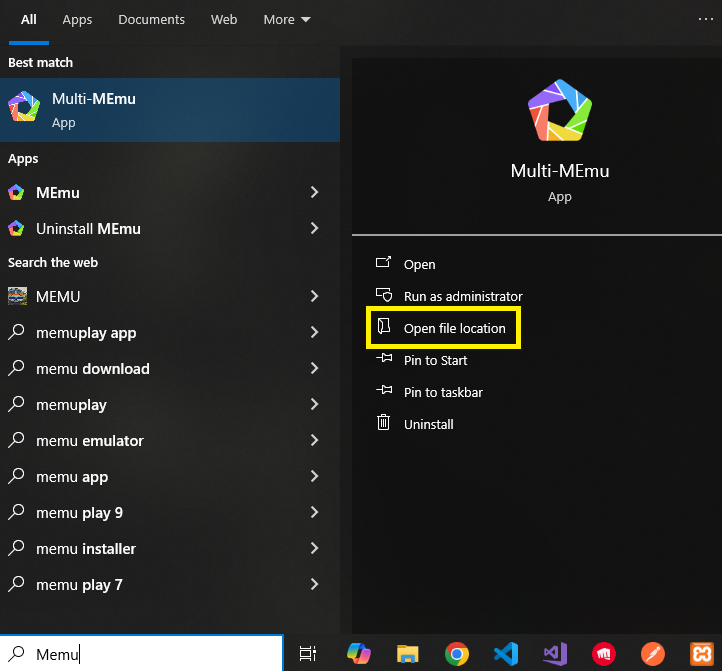
Task: Select Run as administrator option
Action: tap(462, 296)
